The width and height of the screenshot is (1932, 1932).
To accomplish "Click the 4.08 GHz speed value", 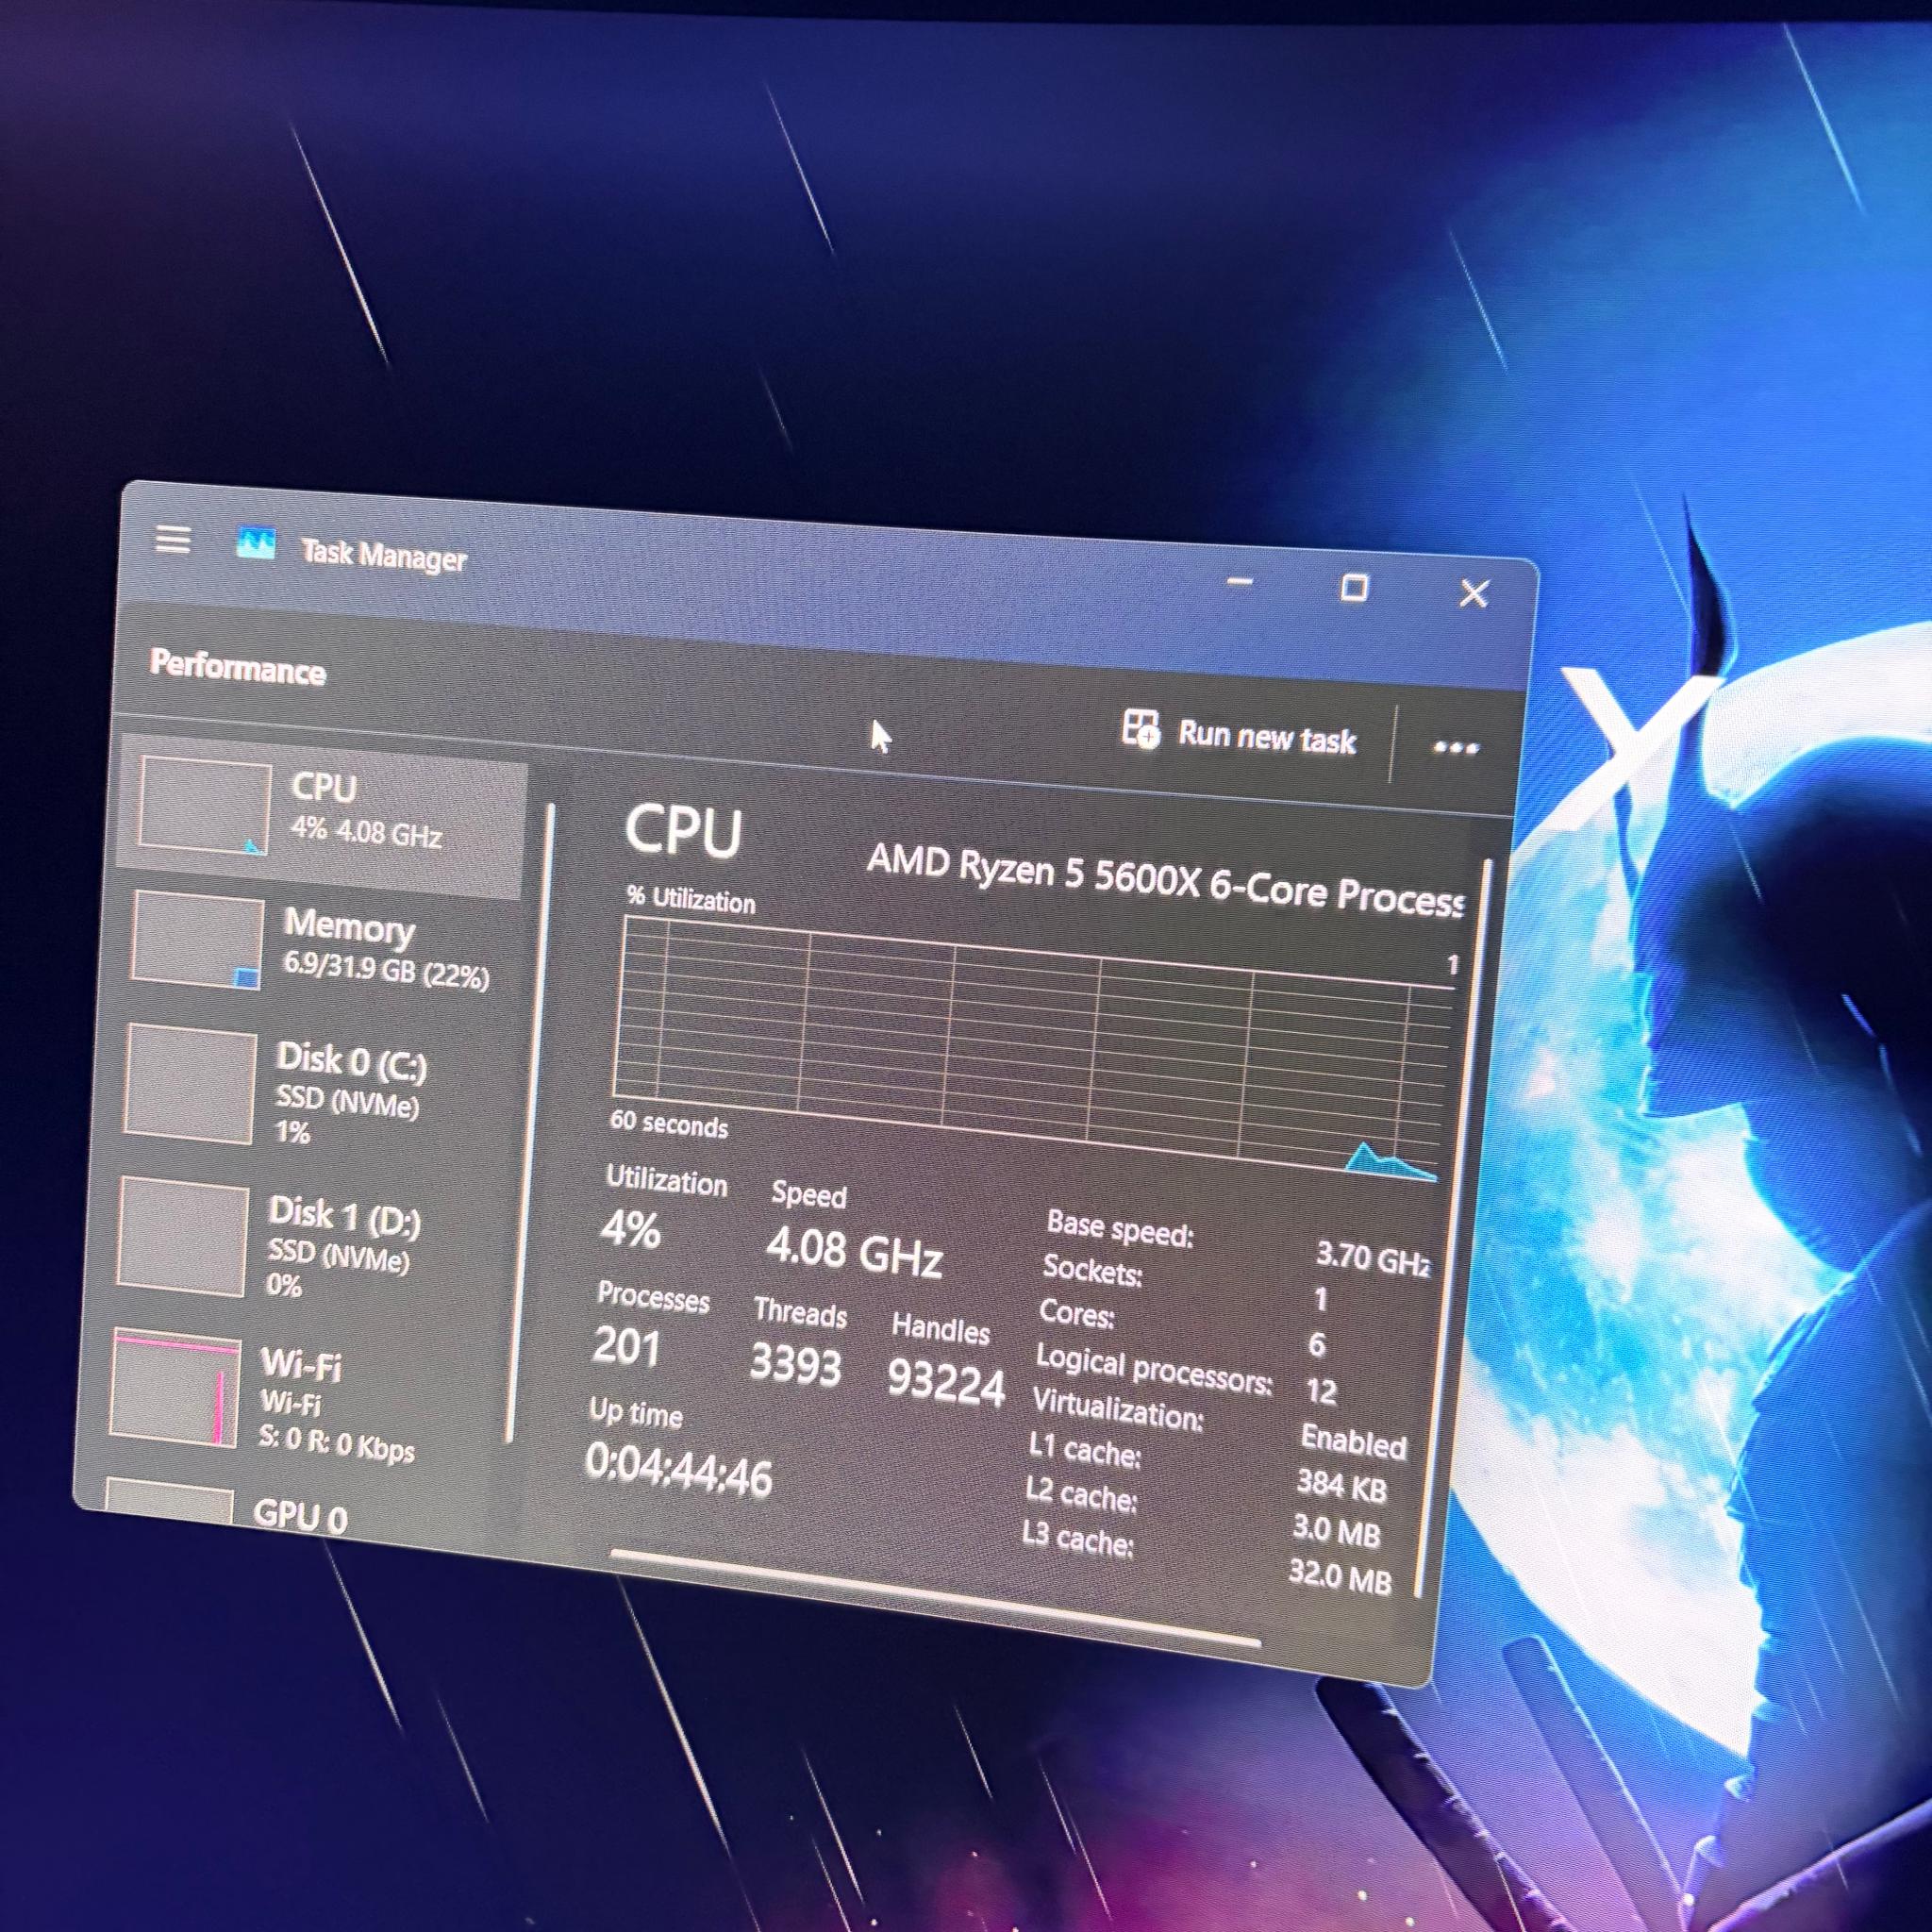I will 854,1251.
